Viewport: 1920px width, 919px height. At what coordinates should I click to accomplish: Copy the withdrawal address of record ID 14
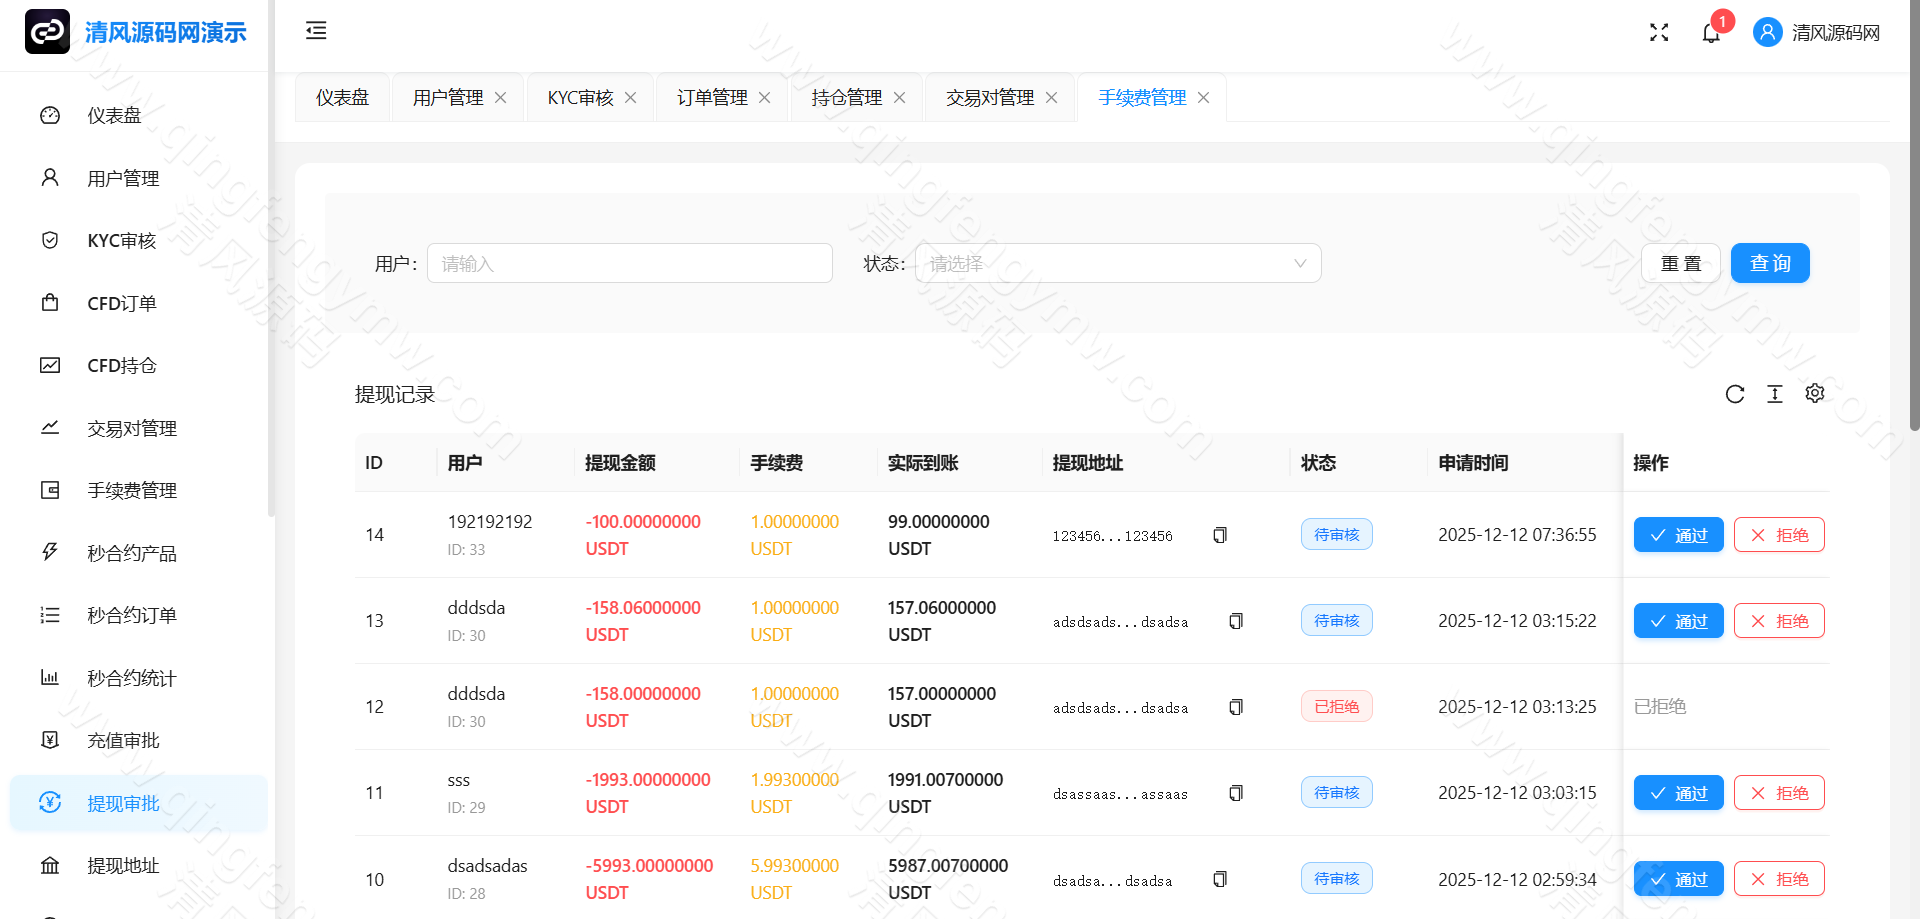tap(1220, 535)
